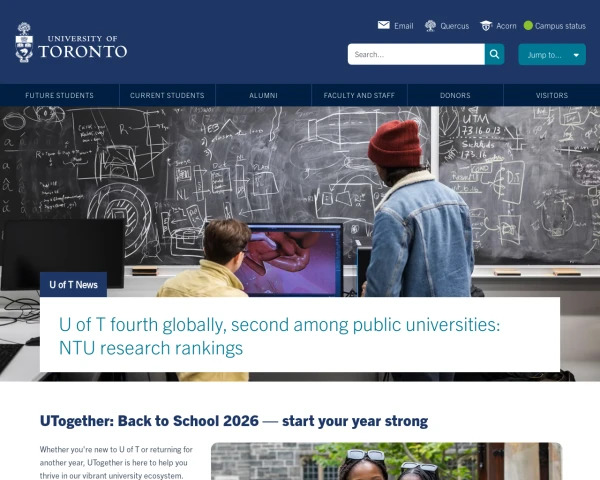Click the University of Toronto wordmark text
Image resolution: width=600 pixels, height=480 pixels.
[x=83, y=47]
